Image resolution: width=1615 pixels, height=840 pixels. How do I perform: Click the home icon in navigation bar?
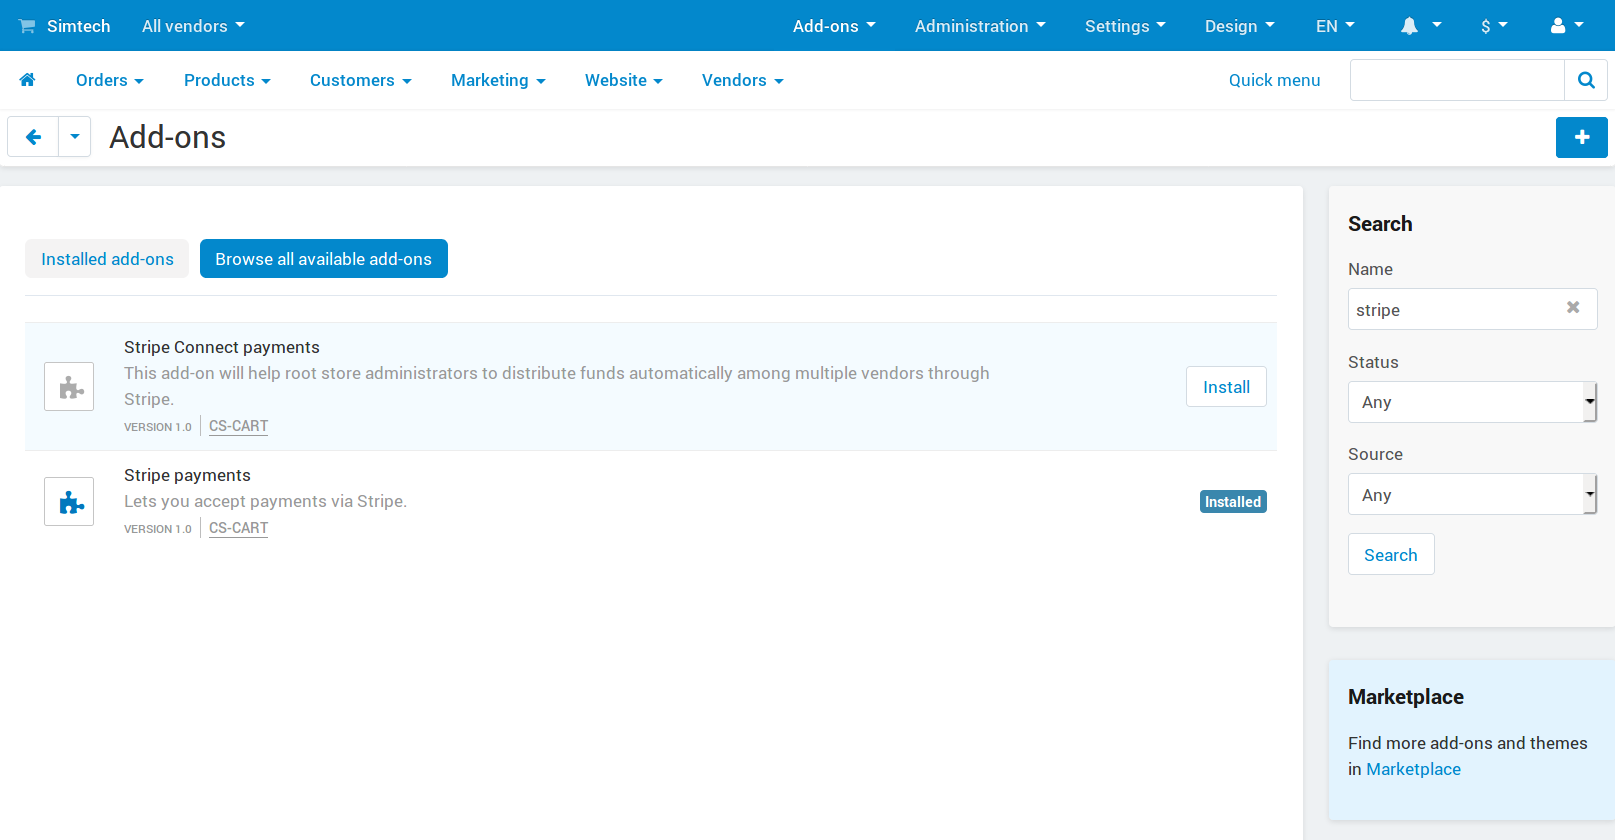(27, 80)
